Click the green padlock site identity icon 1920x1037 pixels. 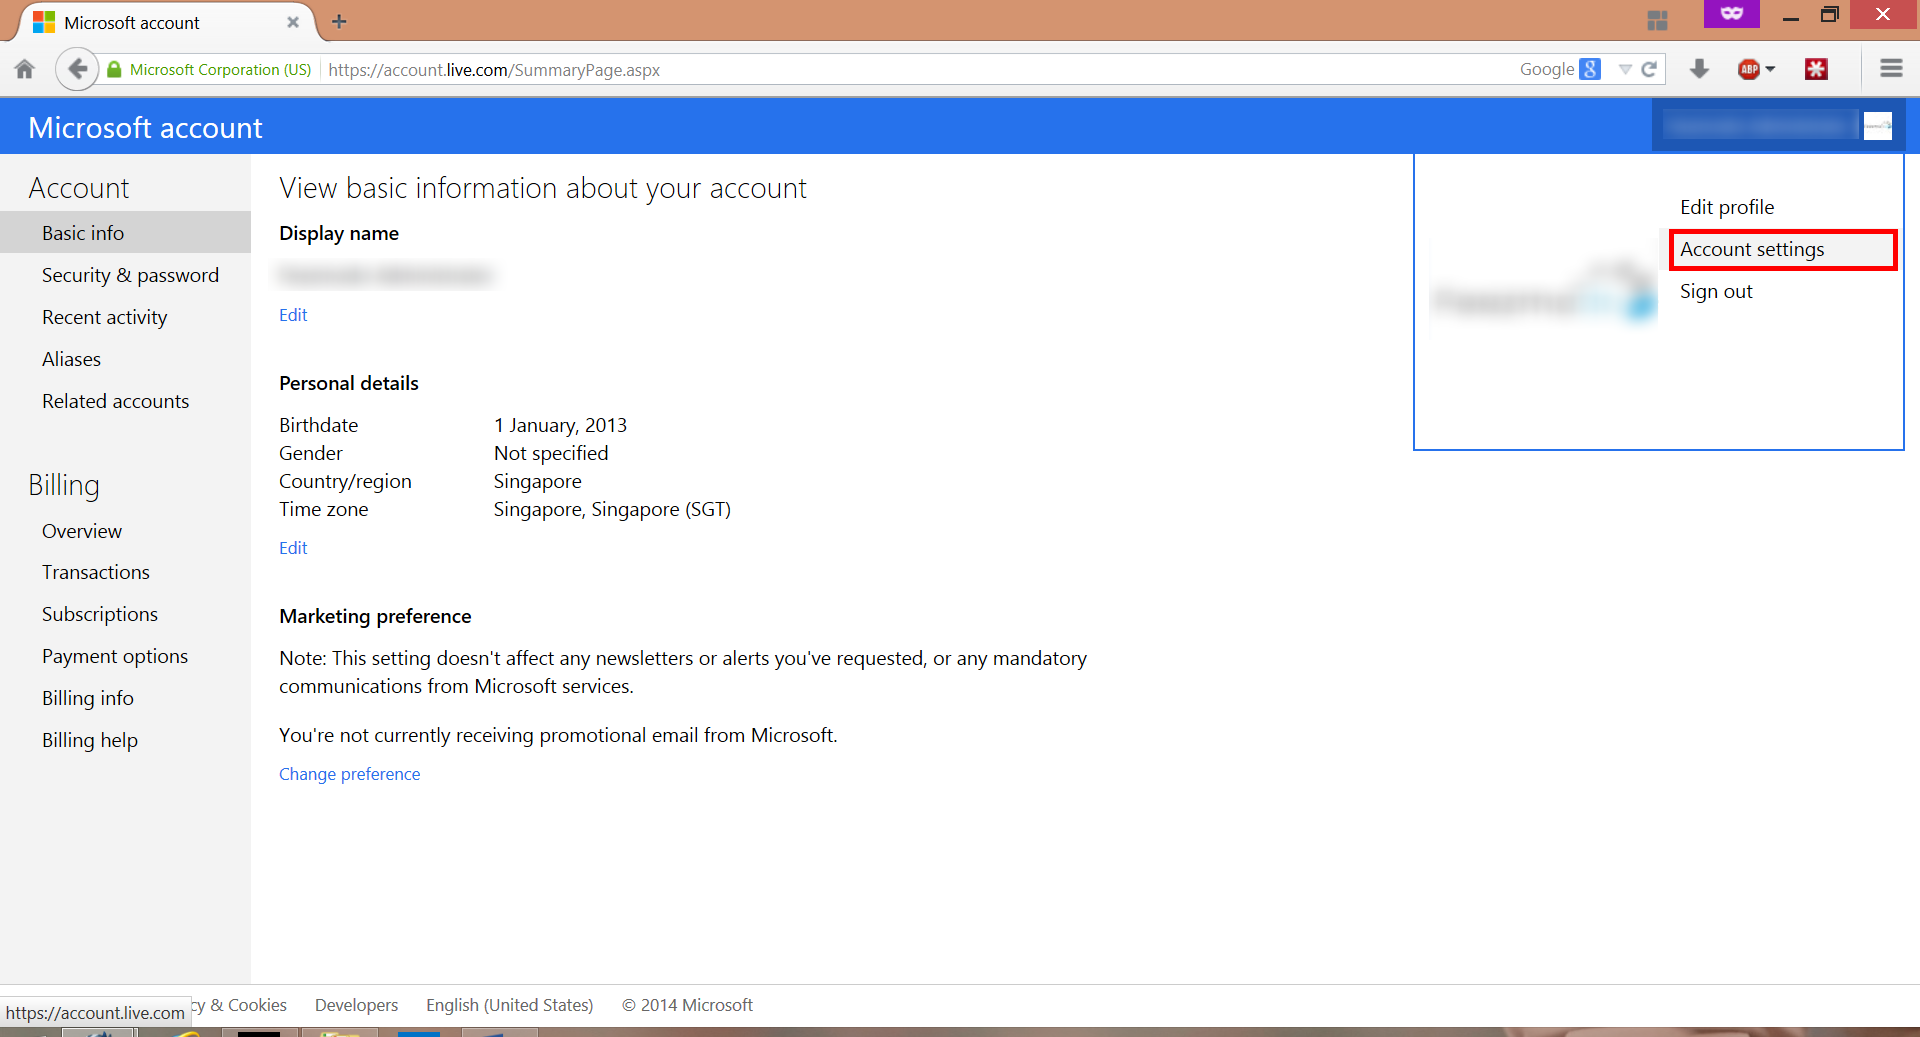114,69
